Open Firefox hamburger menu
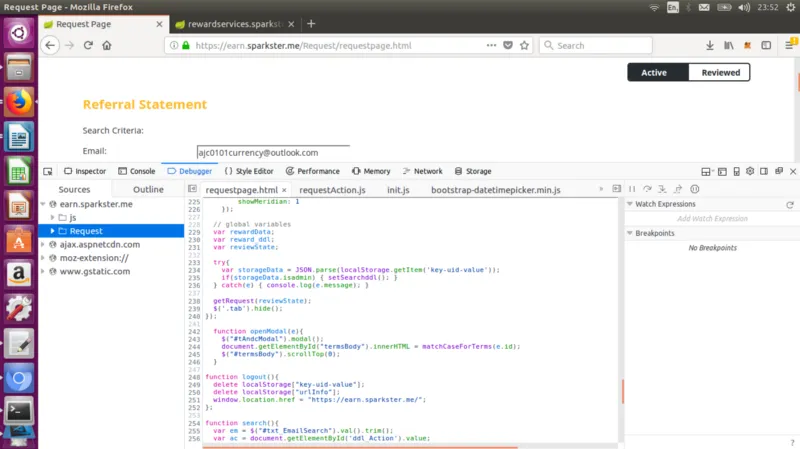This screenshot has width=800, height=449. coord(789,45)
